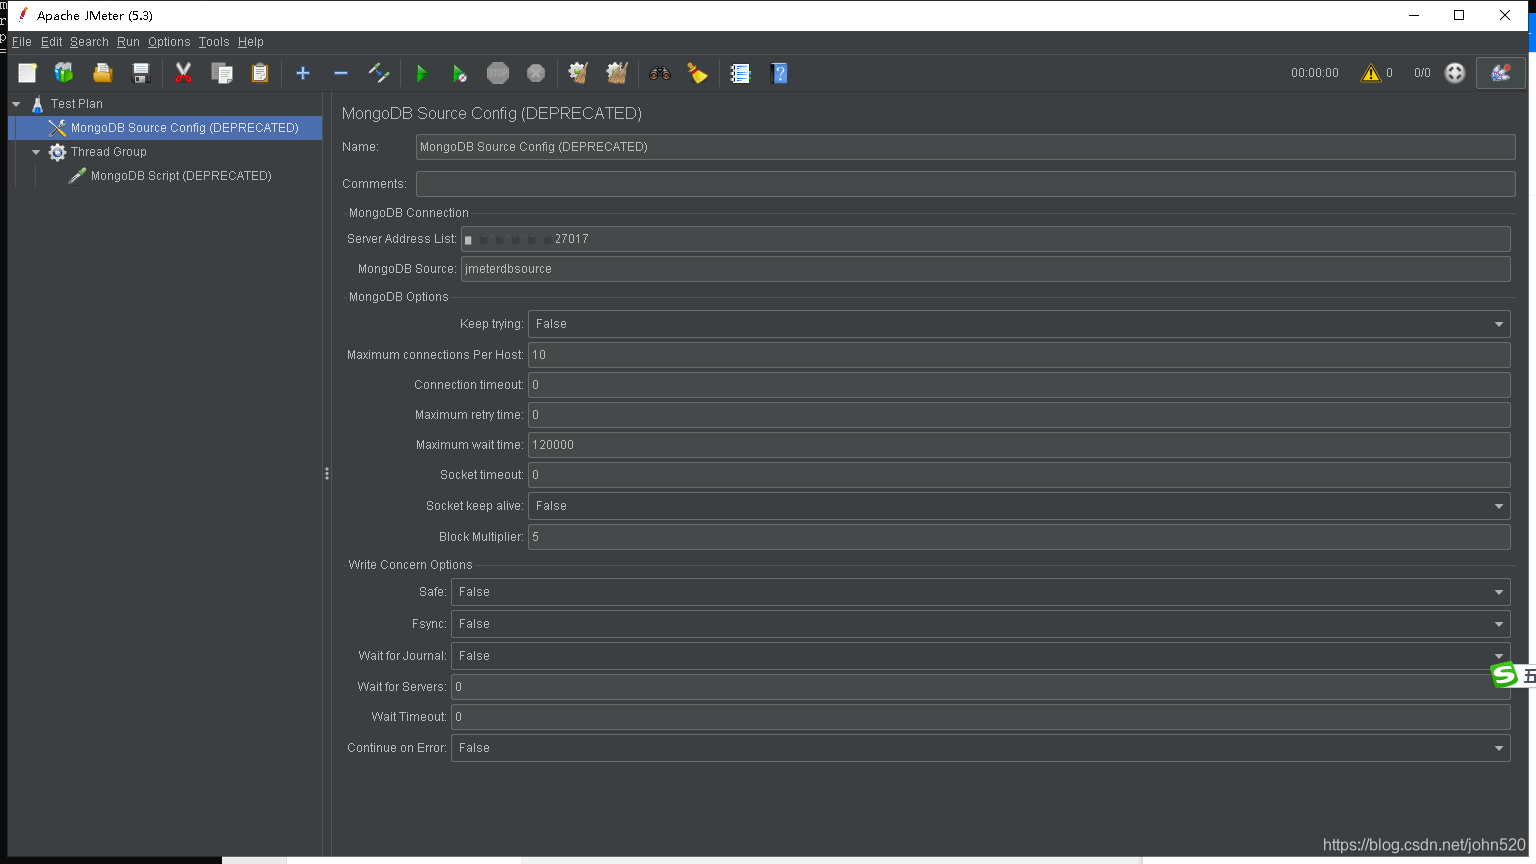Click the Server Address List field

pyautogui.click(x=986, y=239)
